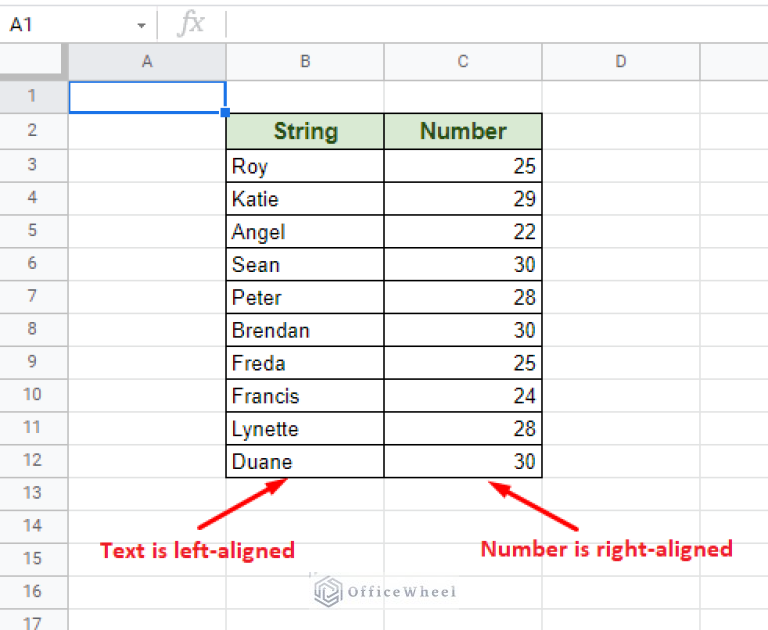Click the select-all corner box

(33, 62)
